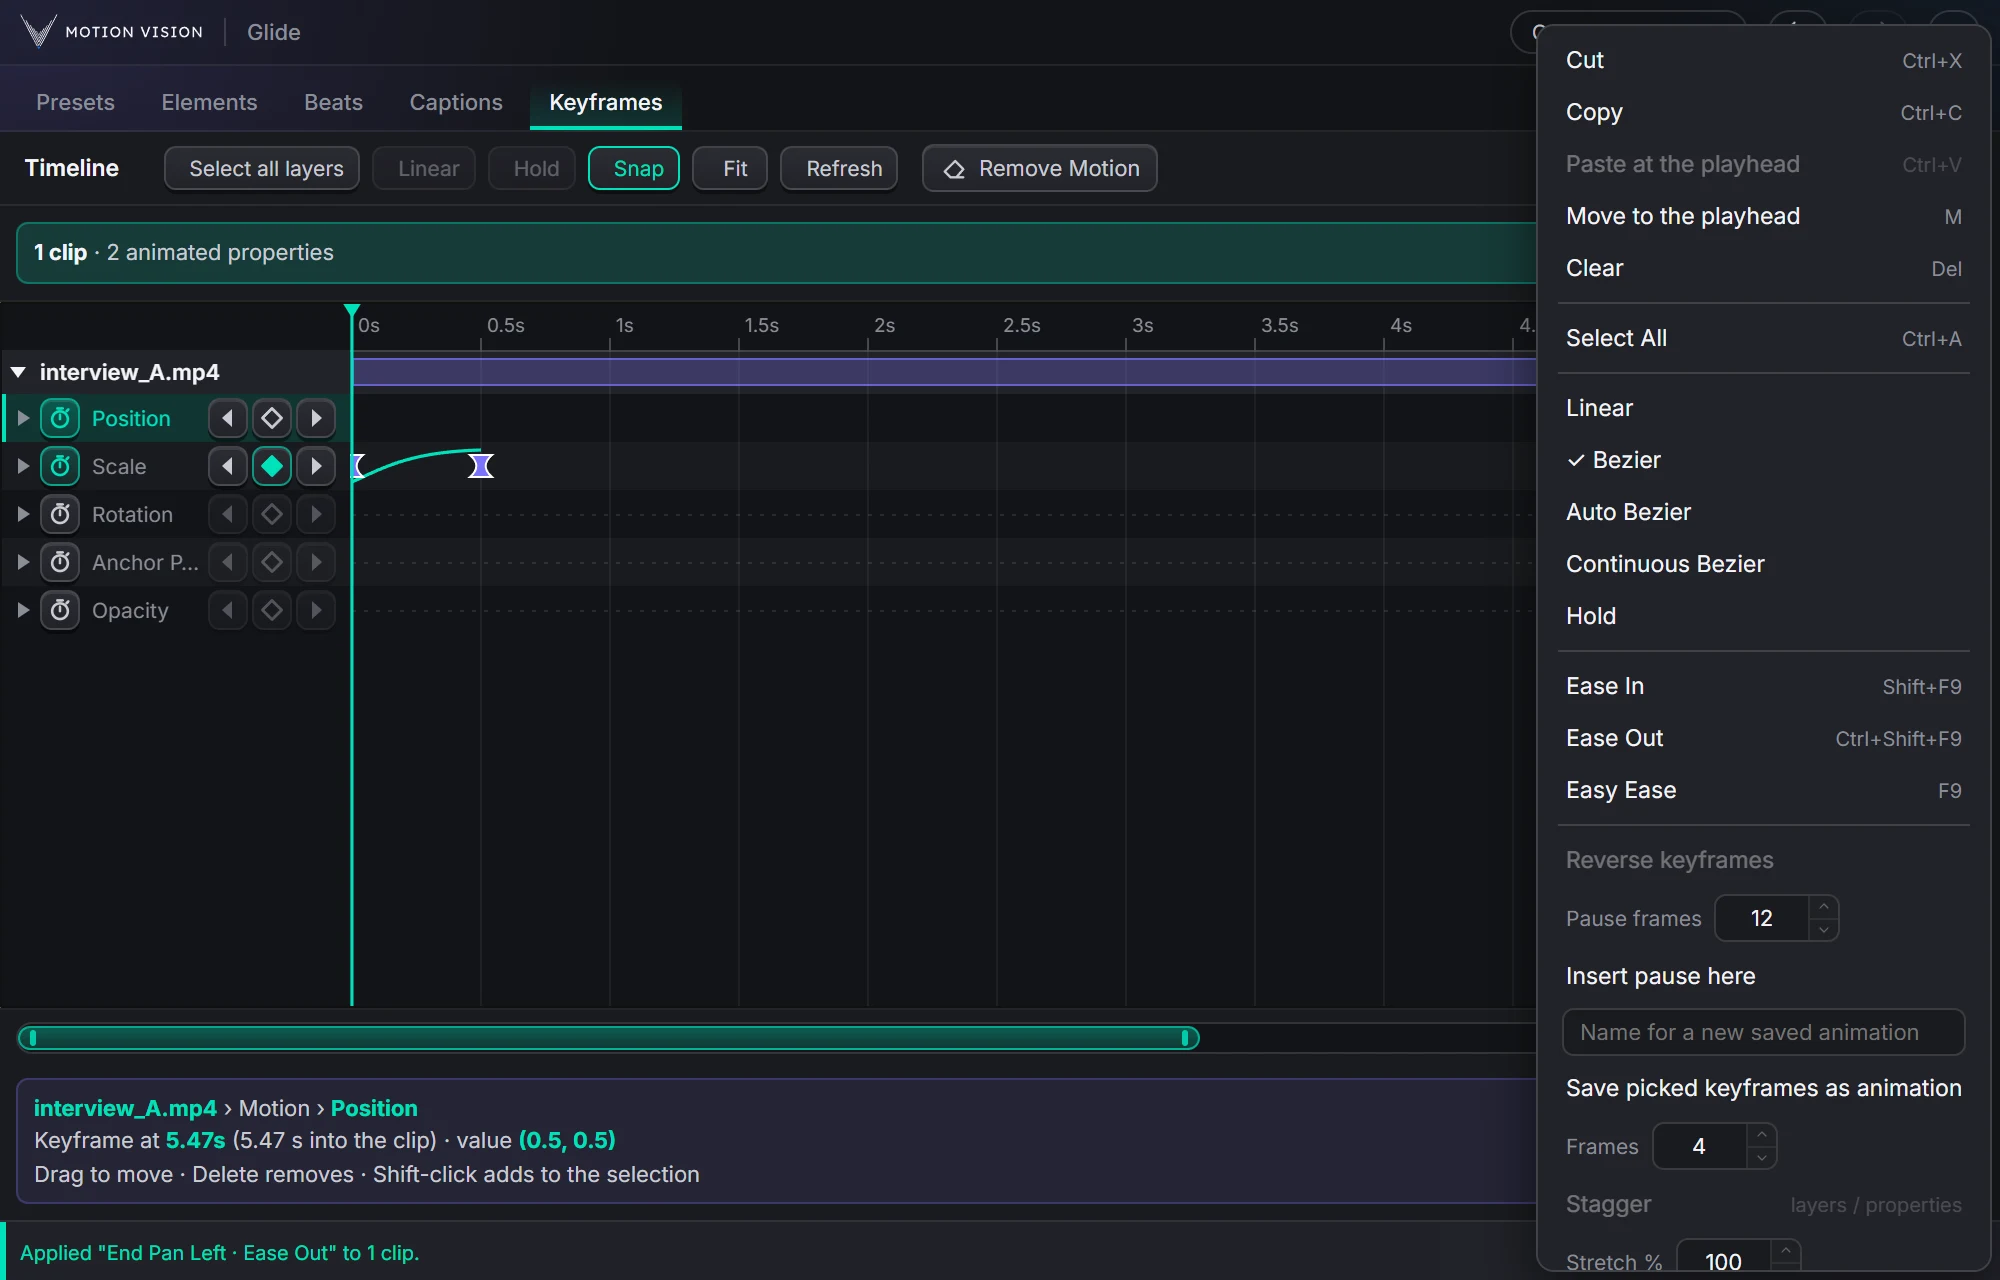Image resolution: width=2000 pixels, height=1280 pixels.
Task: Click the Refresh button
Action: coord(839,168)
